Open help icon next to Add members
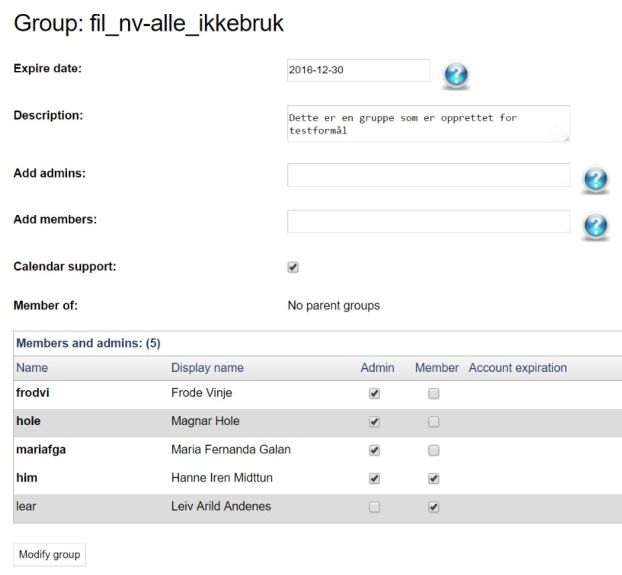The height and width of the screenshot is (575, 622). 595,226
